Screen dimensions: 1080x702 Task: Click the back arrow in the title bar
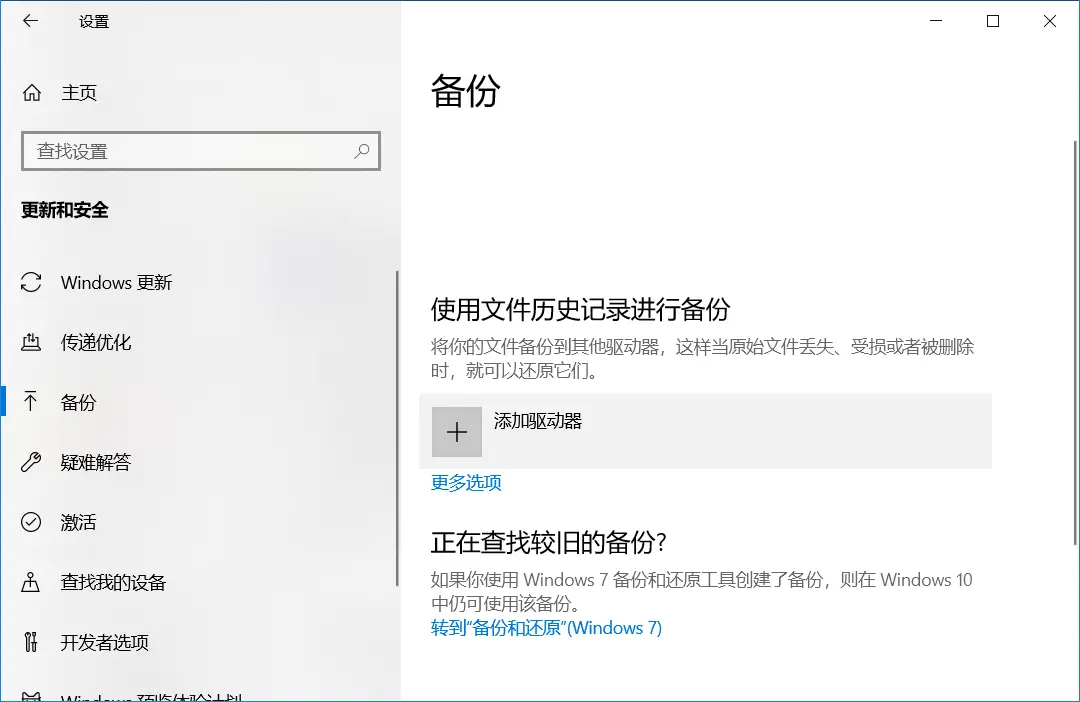(x=30, y=21)
